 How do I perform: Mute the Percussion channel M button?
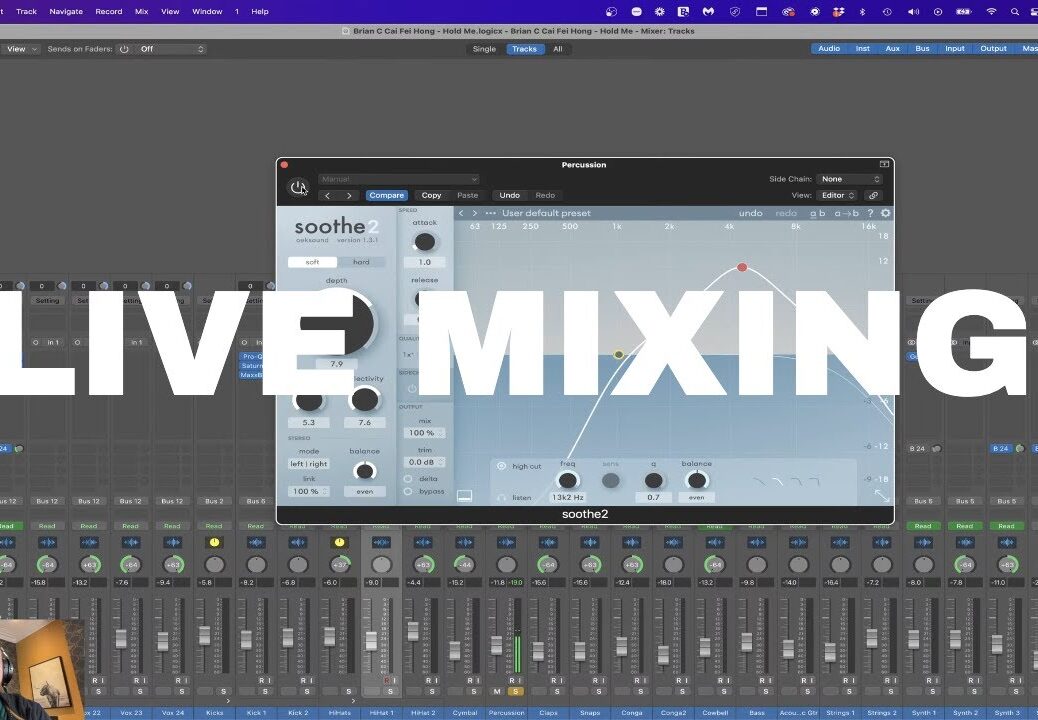(497, 691)
